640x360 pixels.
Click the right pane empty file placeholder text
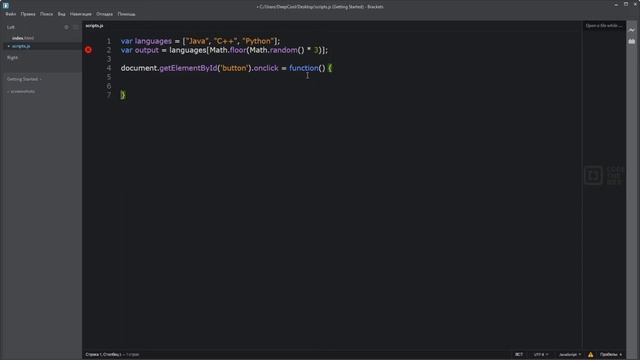tap(604, 26)
